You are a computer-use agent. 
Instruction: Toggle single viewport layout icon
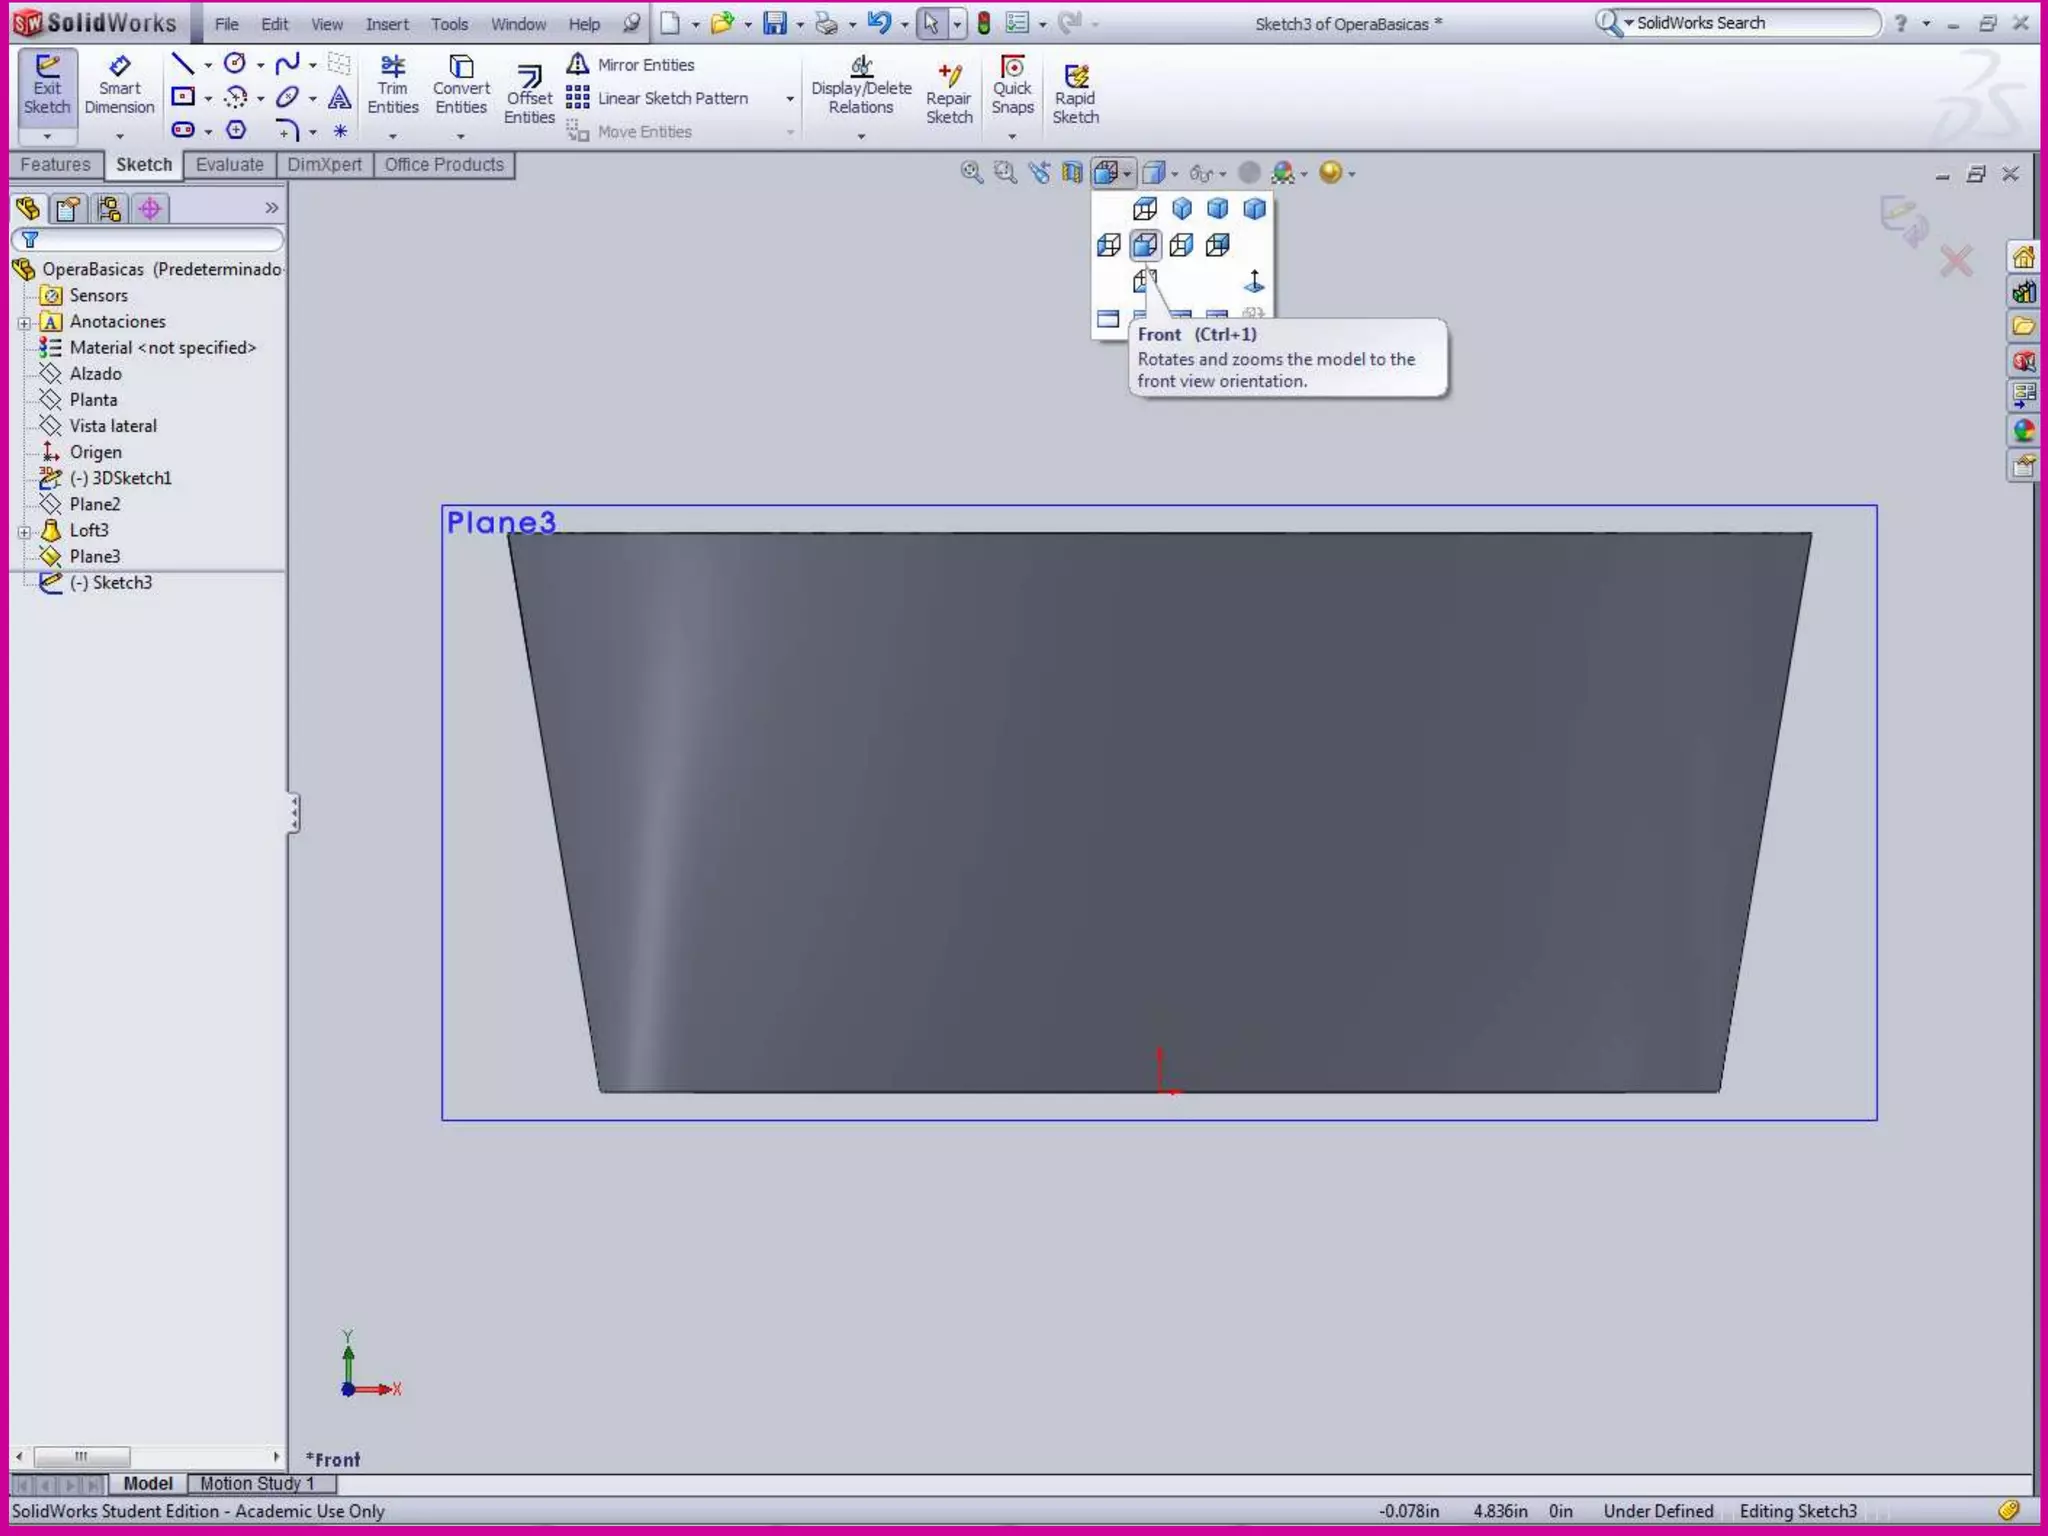click(1108, 320)
